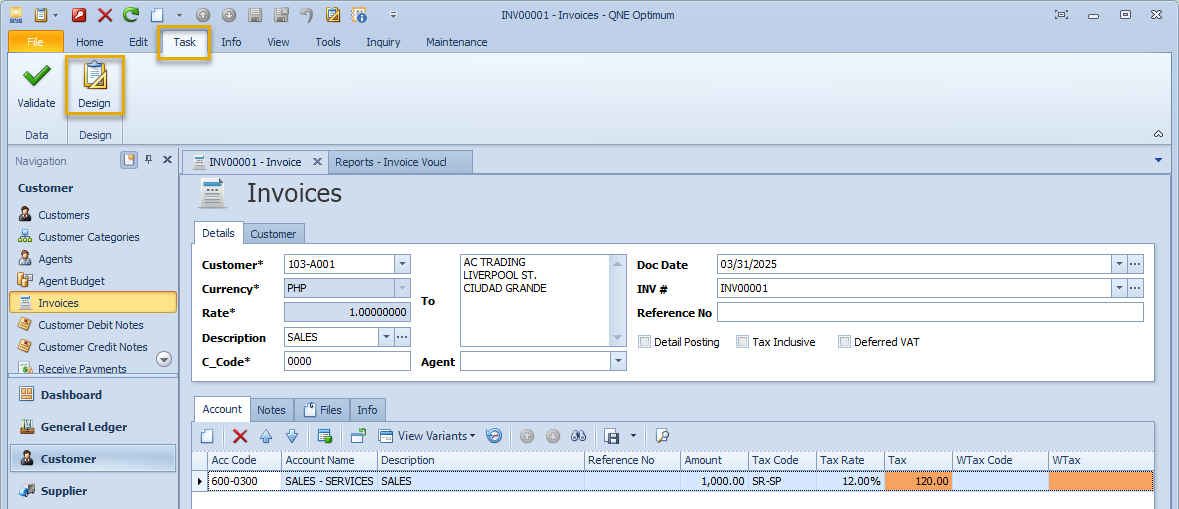Switch to Reports - Invoice Voucher tab

point(400,162)
